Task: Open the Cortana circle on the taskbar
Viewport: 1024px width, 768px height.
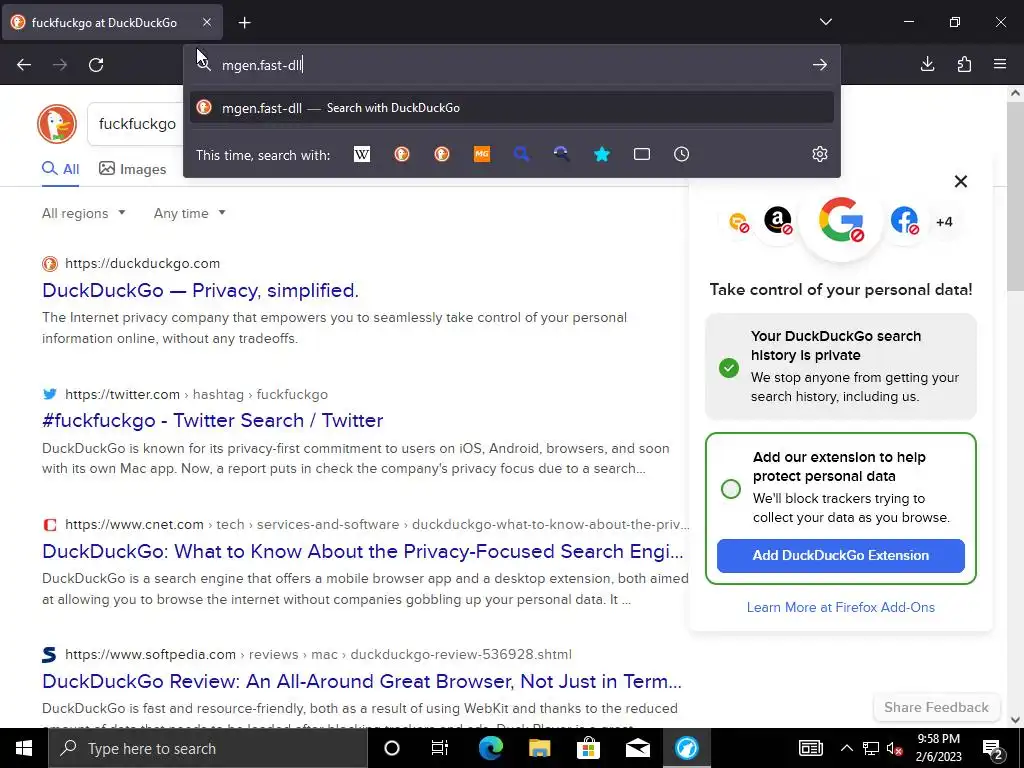Action: (x=391, y=748)
